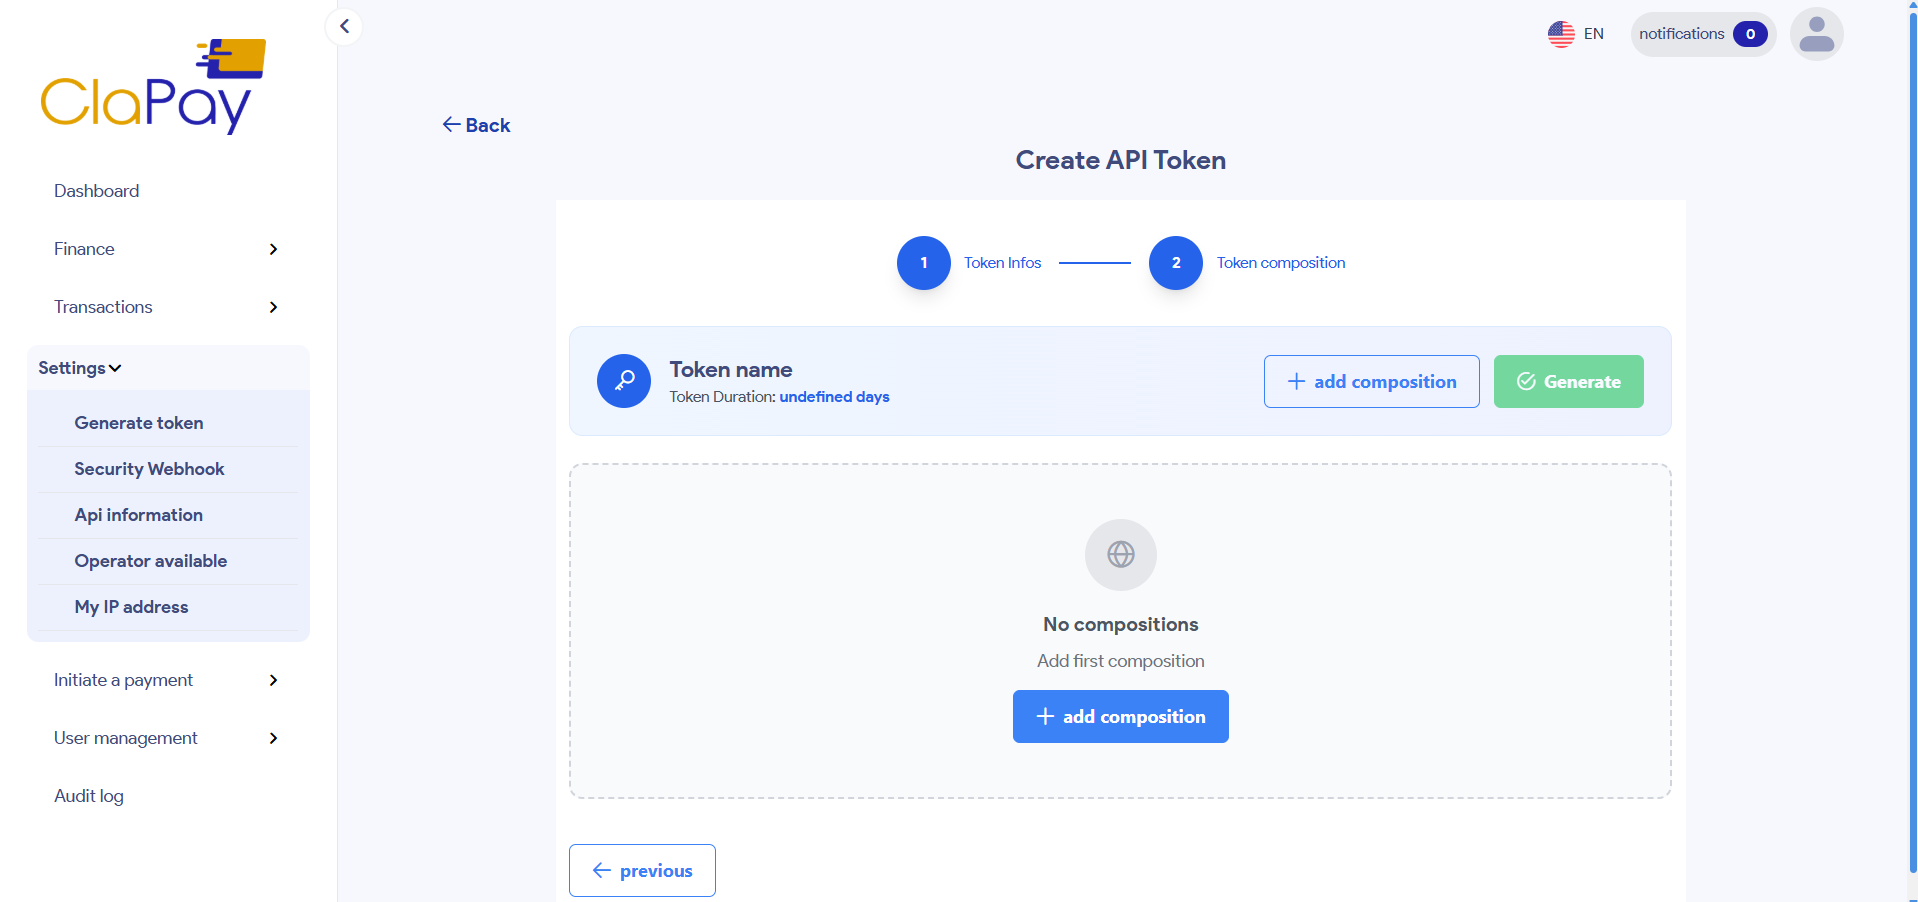Open the Security Webhook page

(149, 468)
